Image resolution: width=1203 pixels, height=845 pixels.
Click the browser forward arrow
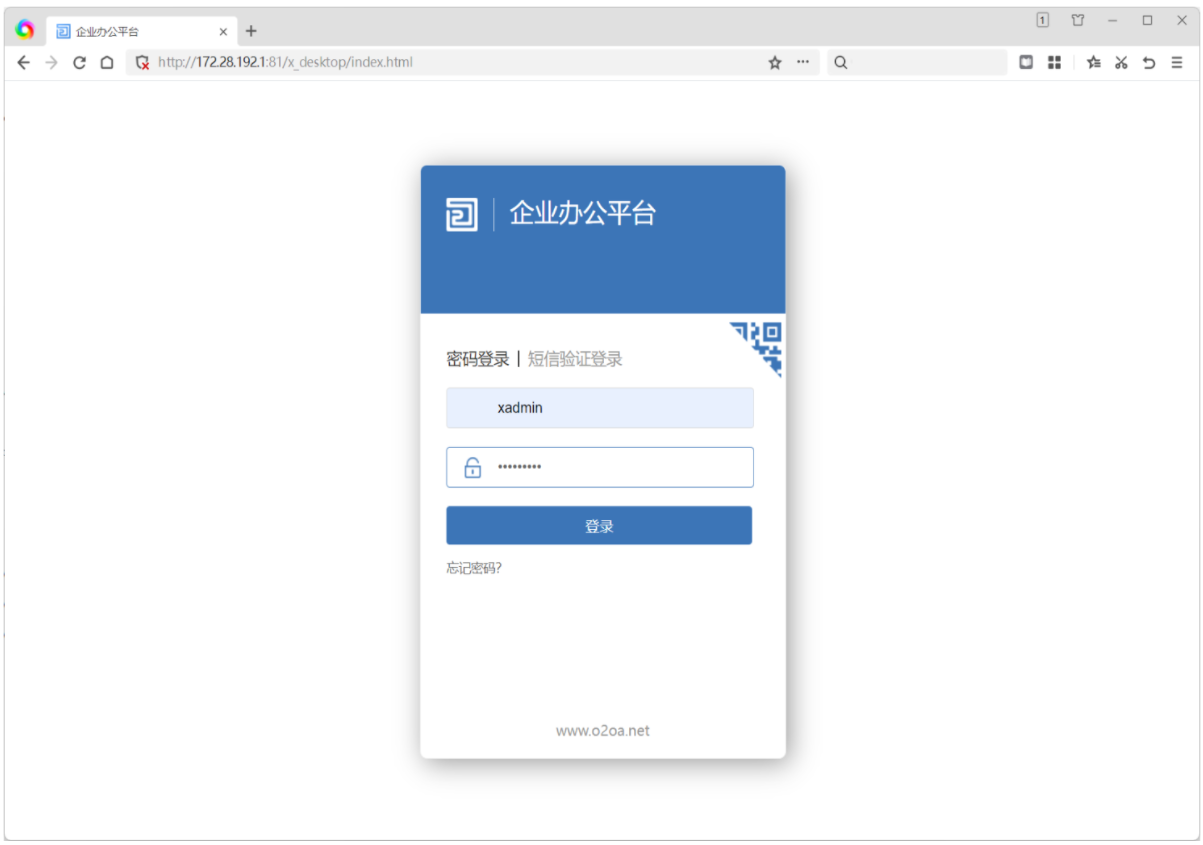[51, 62]
